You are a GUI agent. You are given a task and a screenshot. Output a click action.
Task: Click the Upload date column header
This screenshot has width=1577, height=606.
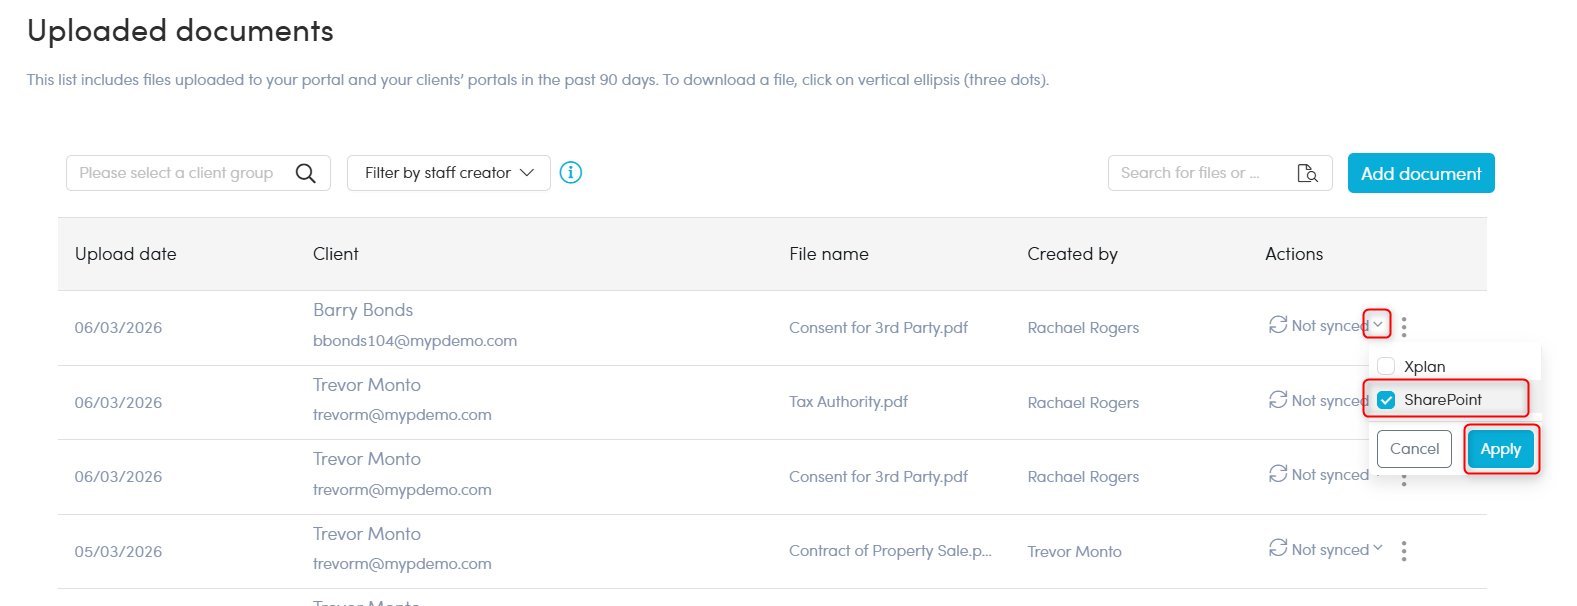click(126, 254)
